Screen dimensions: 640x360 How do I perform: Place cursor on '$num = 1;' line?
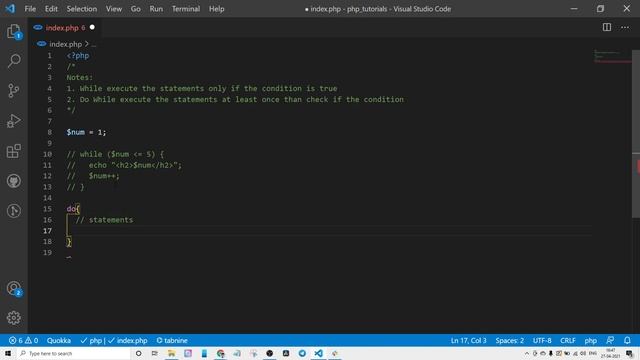[86, 132]
